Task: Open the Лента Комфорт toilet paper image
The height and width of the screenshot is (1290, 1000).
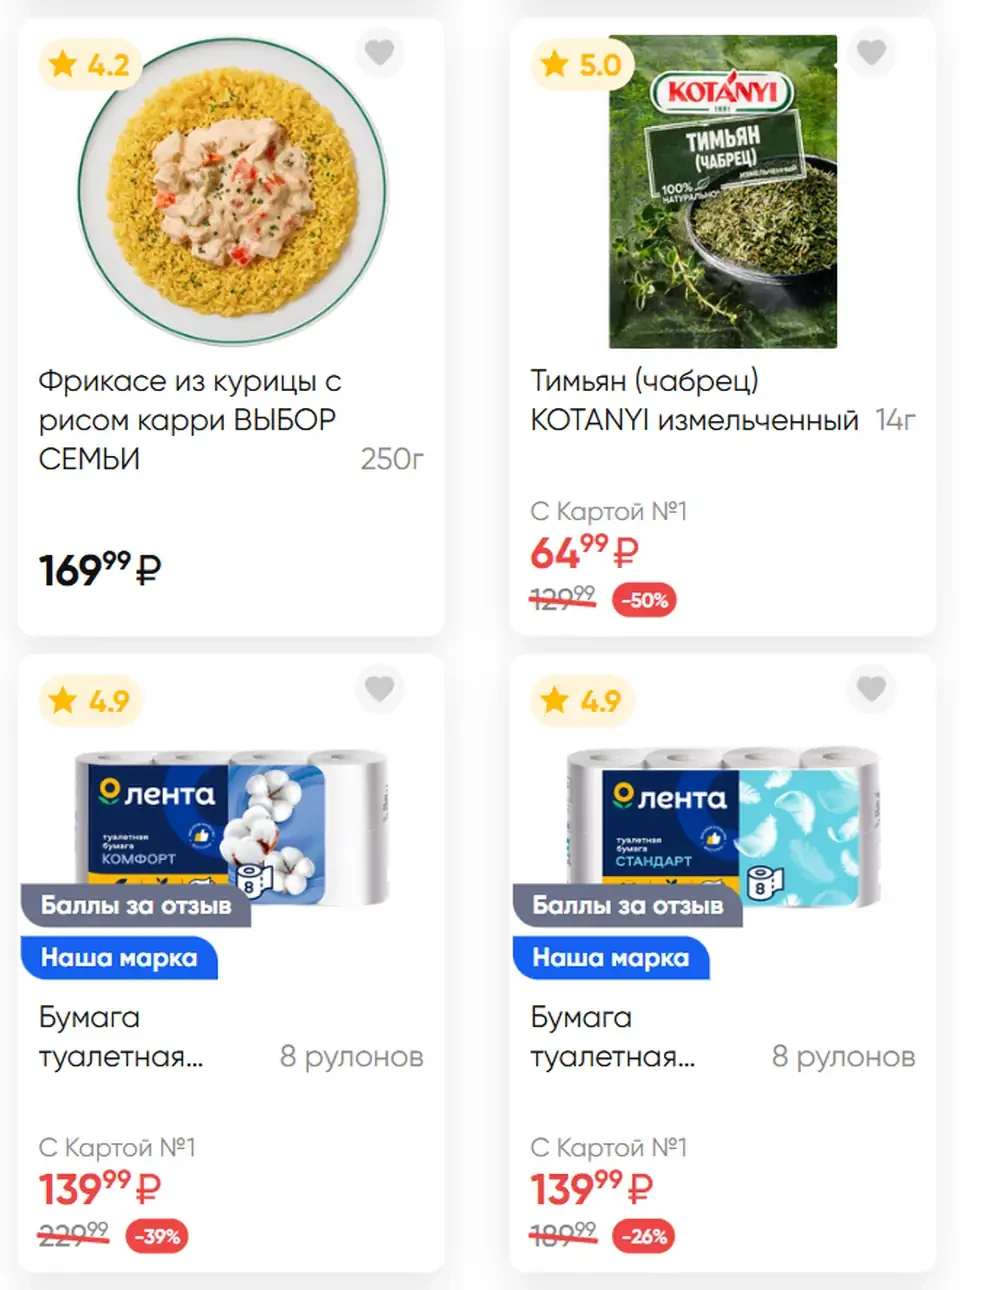Action: 232,828
